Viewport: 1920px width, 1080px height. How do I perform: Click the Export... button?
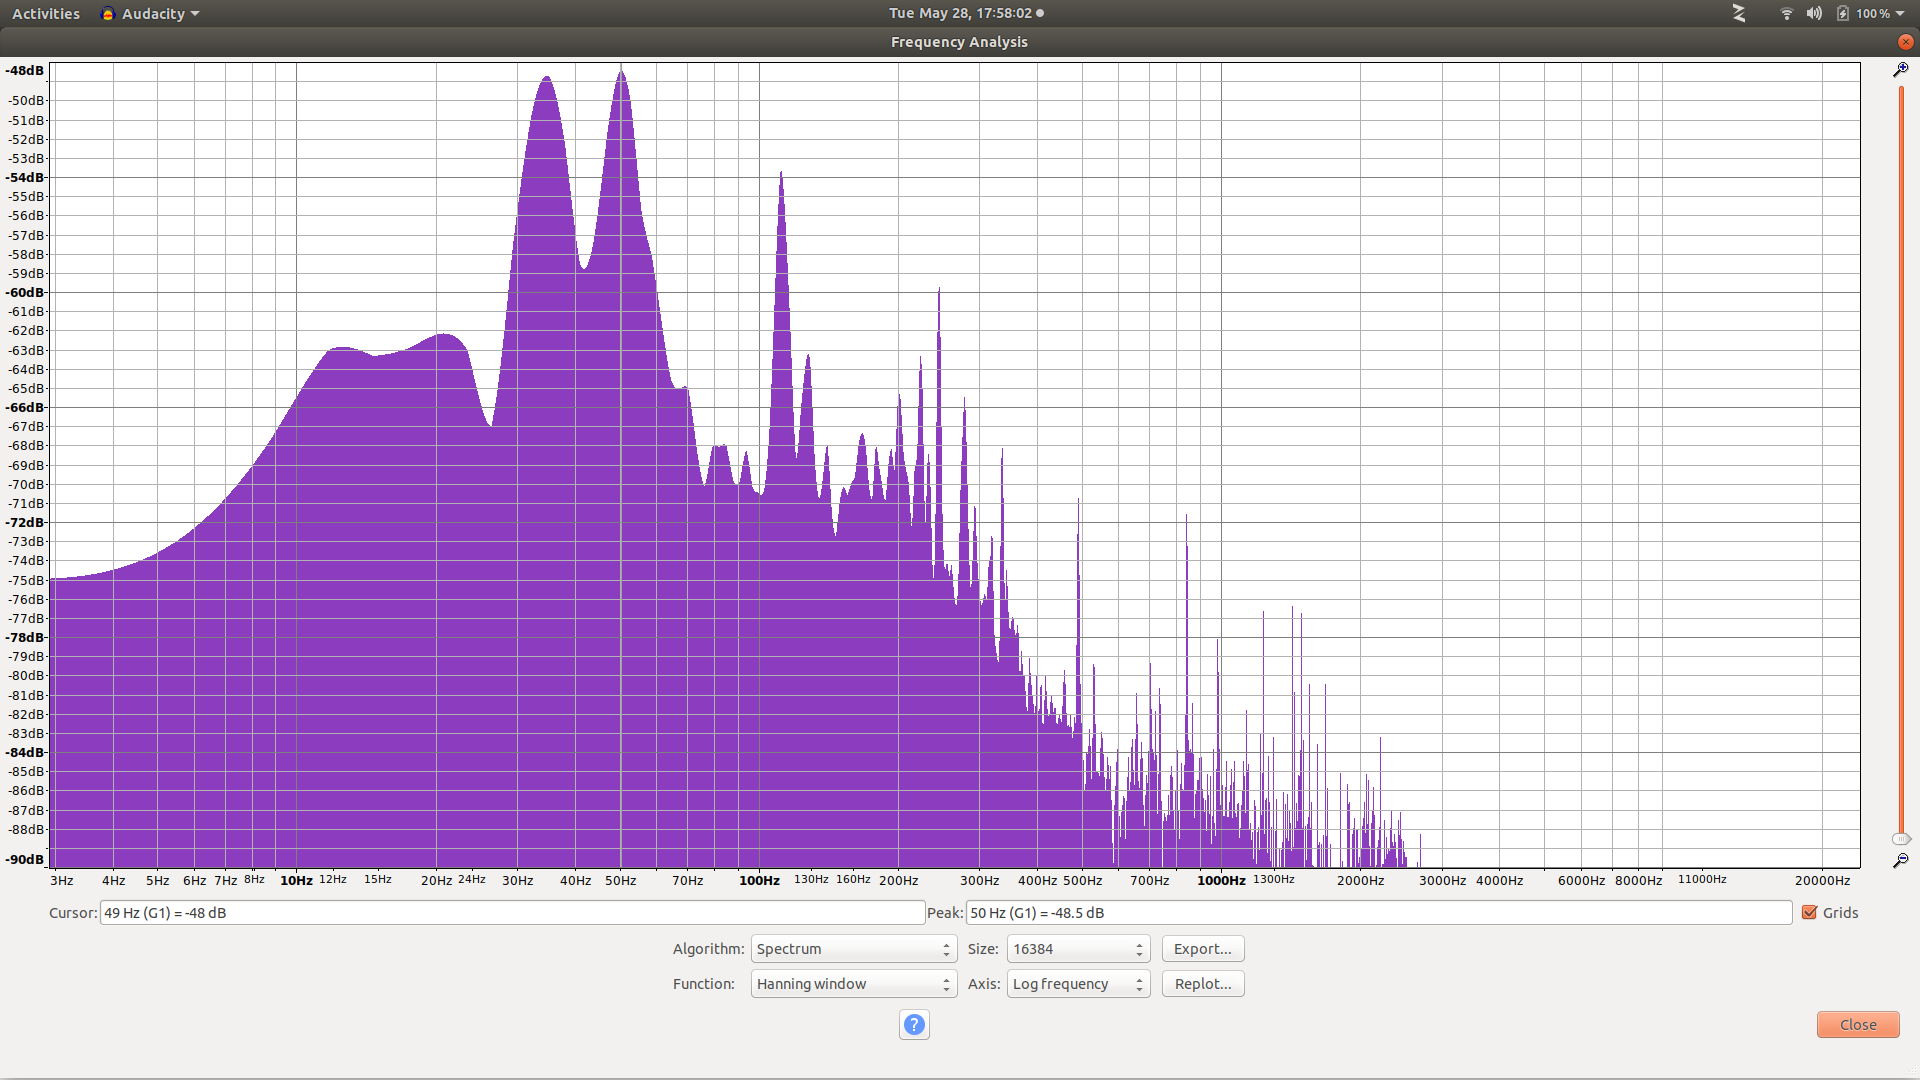tap(1203, 949)
